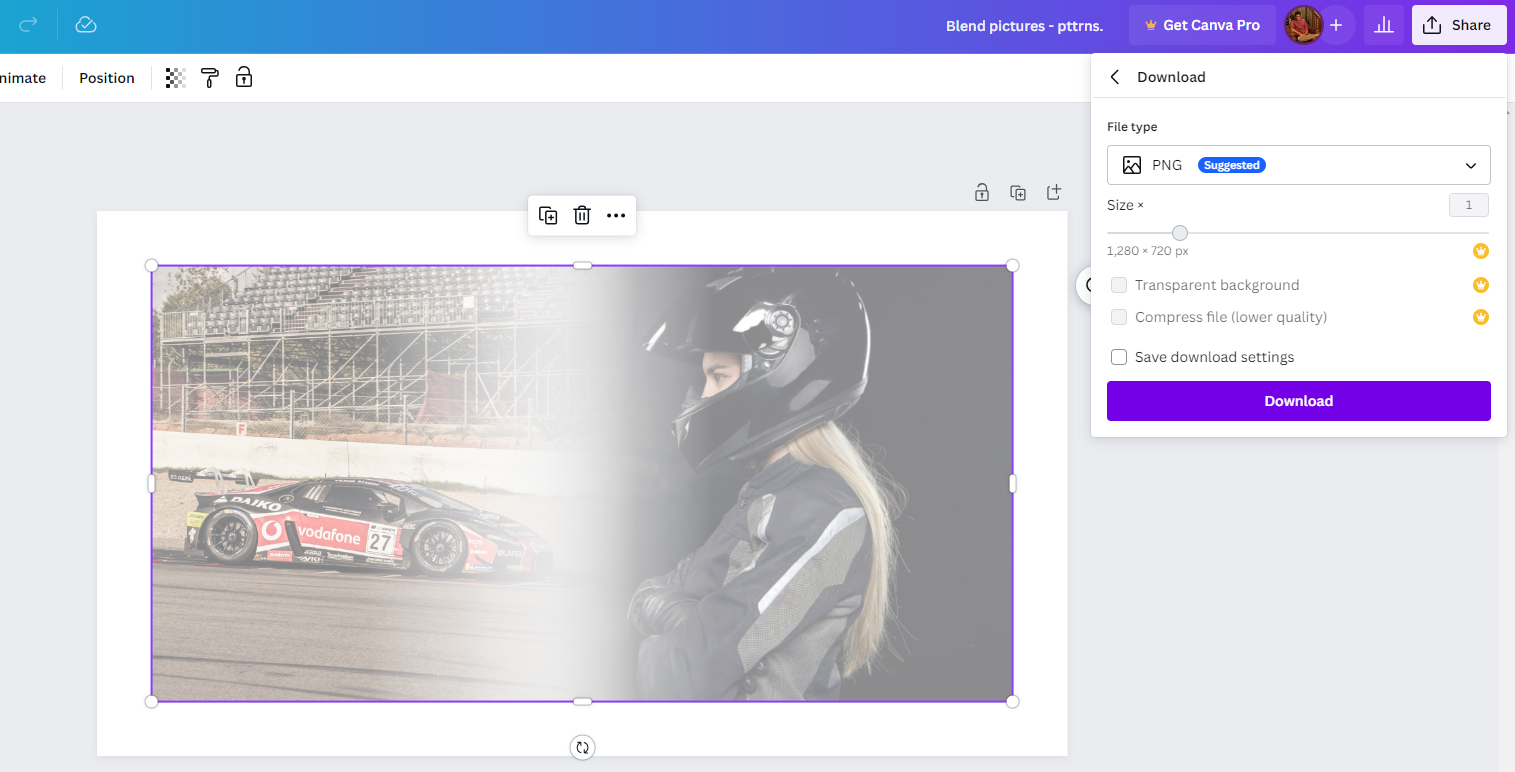
Task: Open the Animate menu option
Action: [22, 78]
